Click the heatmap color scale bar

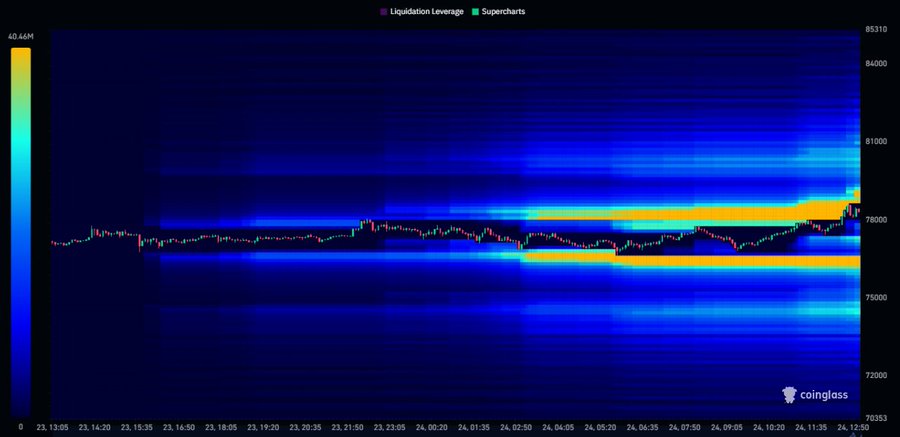click(21, 231)
